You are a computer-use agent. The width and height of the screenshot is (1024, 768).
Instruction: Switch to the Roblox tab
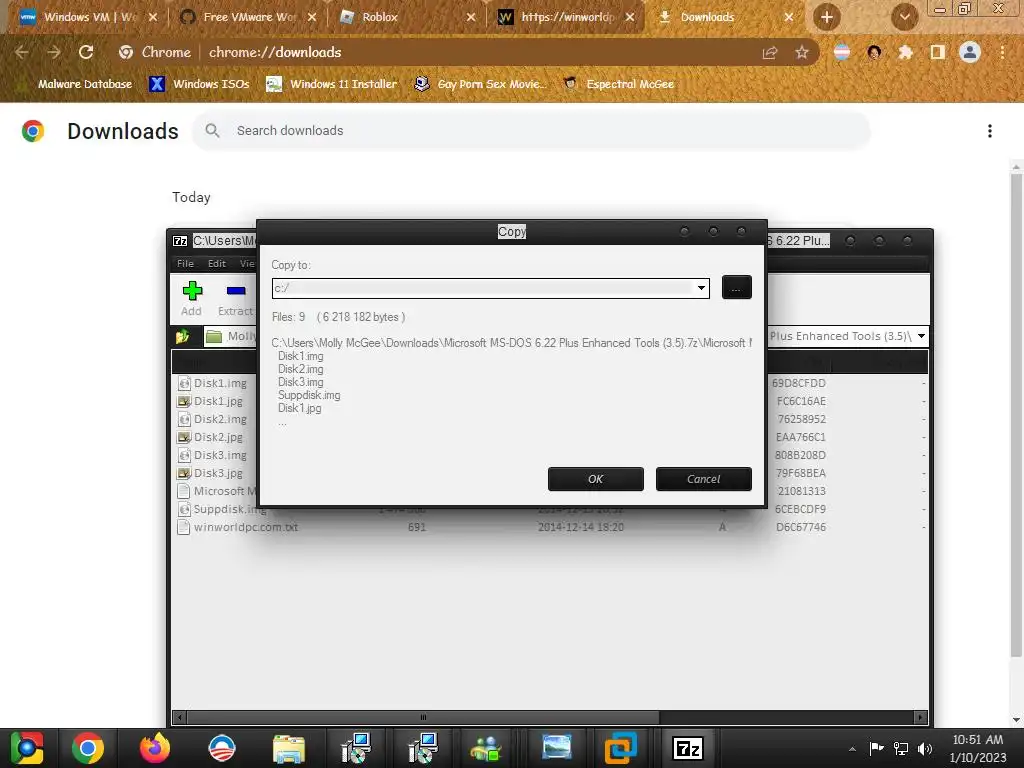(x=408, y=17)
